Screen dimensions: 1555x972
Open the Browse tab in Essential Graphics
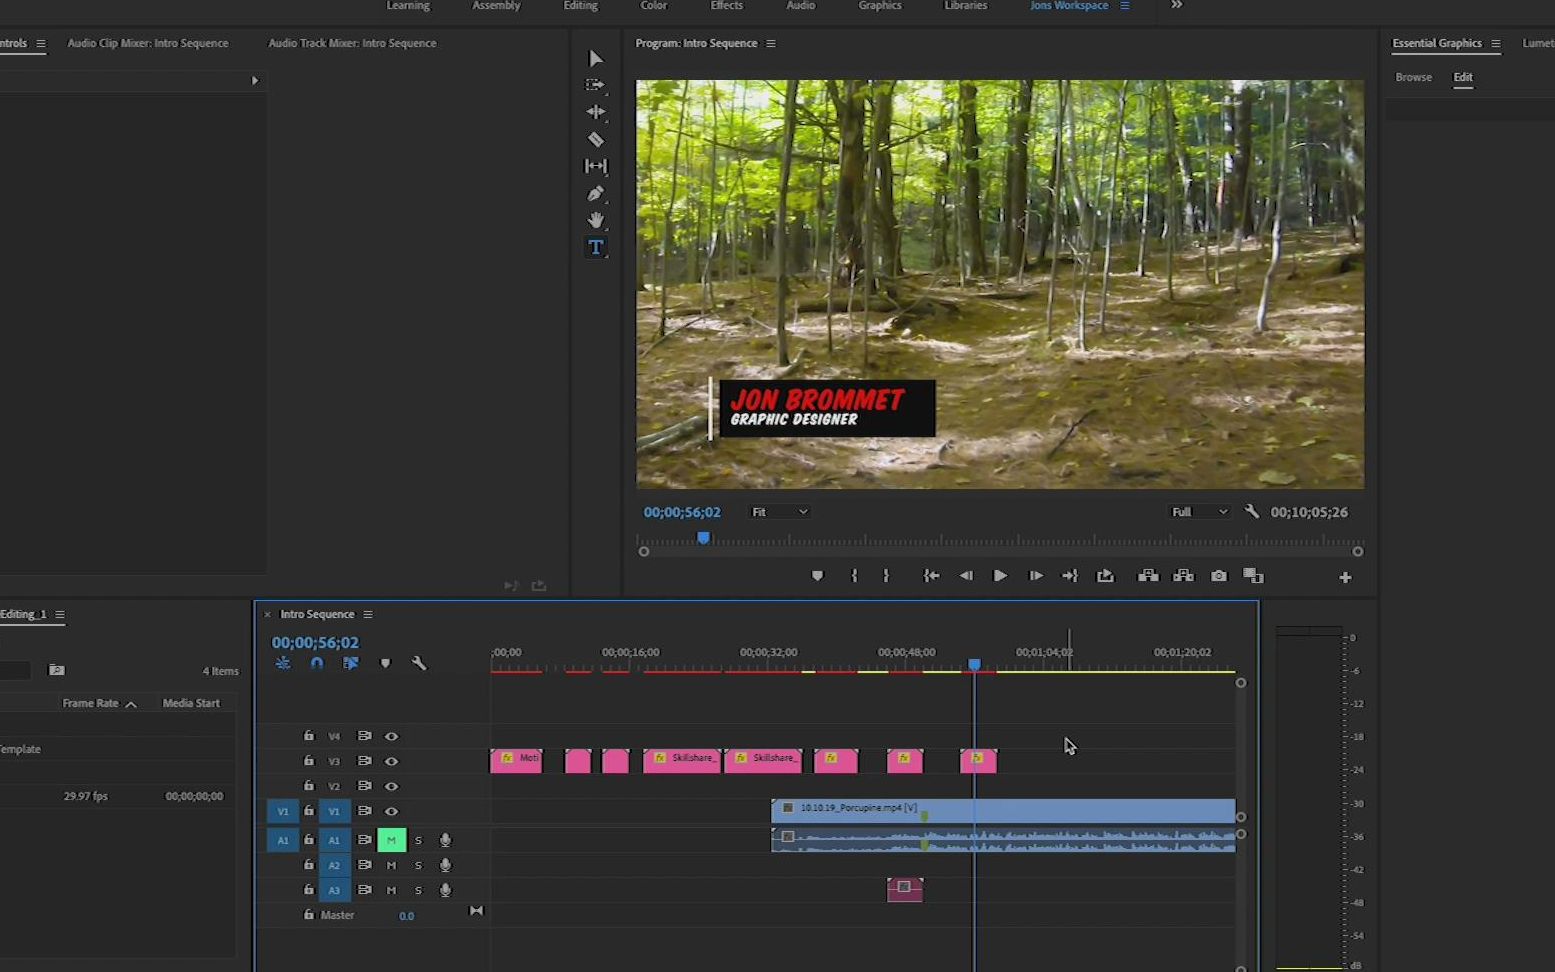pos(1413,77)
